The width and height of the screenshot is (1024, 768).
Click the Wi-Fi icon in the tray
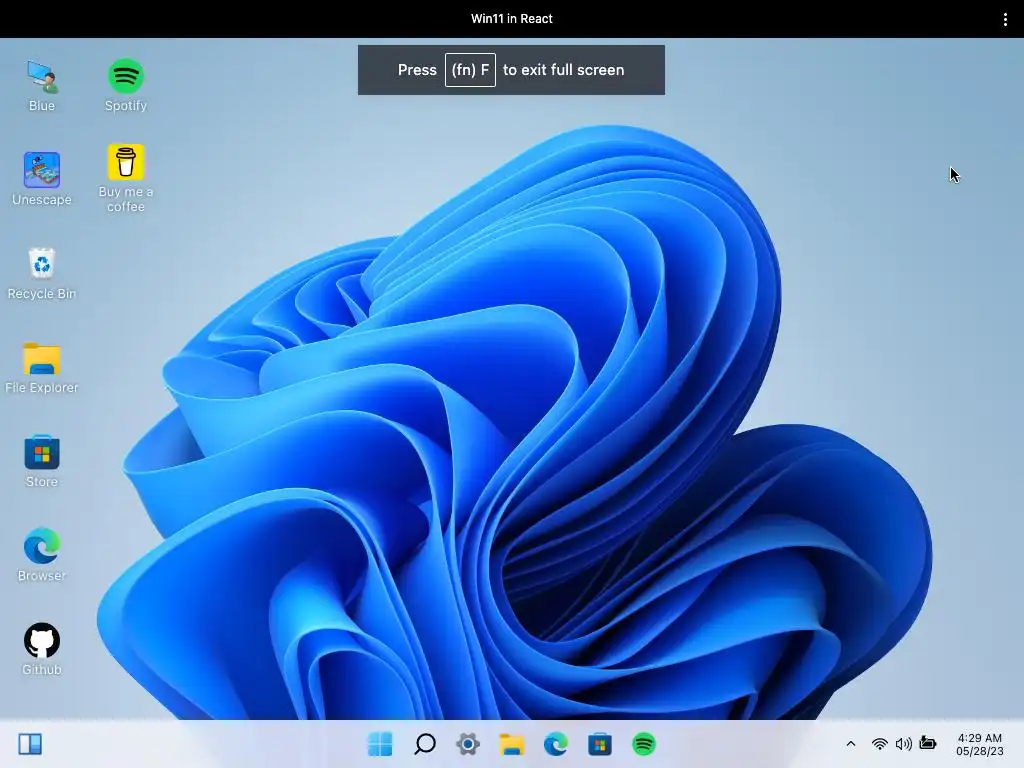coord(880,744)
